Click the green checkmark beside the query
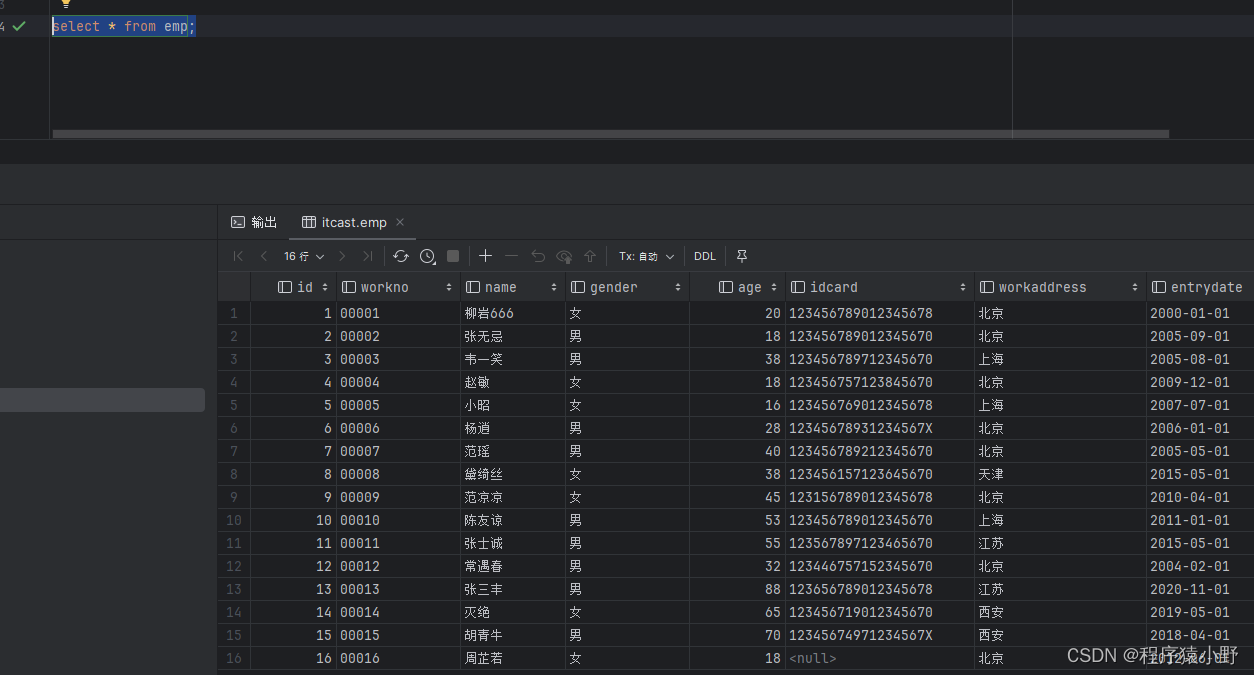 pos(19,26)
